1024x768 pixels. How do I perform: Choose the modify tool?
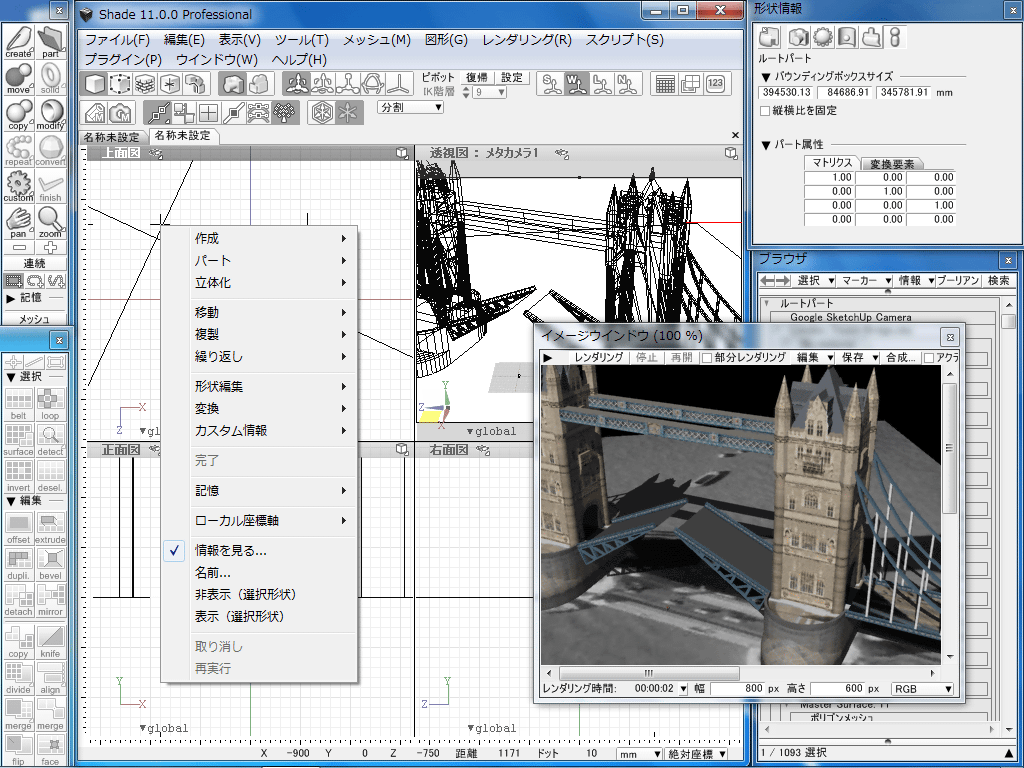(x=50, y=114)
